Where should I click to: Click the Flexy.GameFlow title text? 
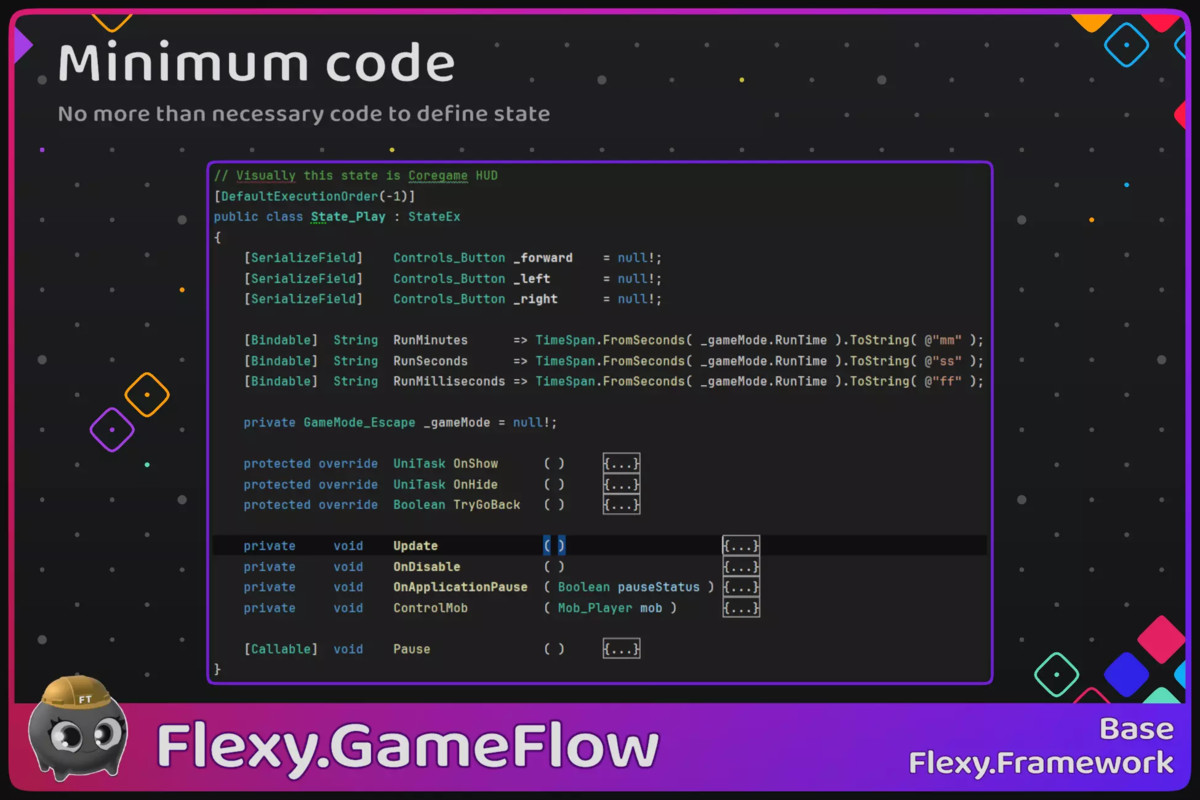pos(408,748)
